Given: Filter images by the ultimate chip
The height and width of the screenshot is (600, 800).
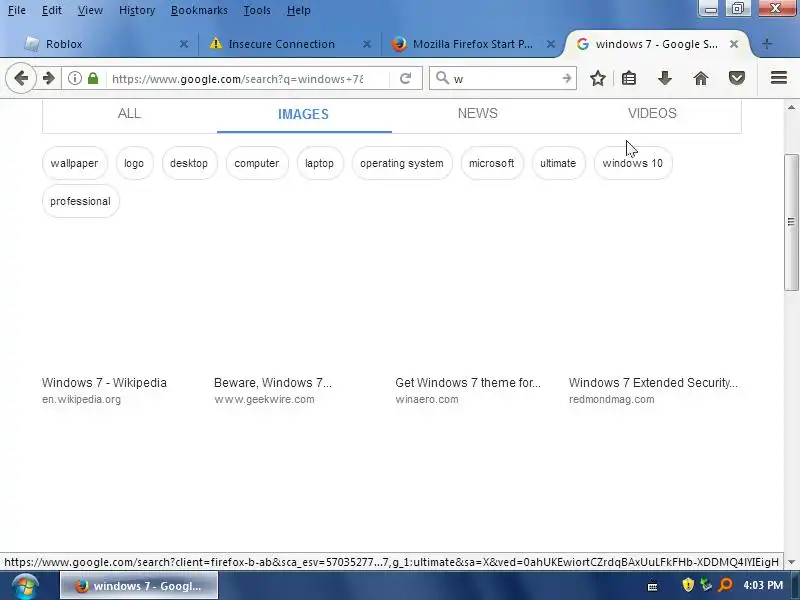Looking at the screenshot, I should pyautogui.click(x=558, y=163).
